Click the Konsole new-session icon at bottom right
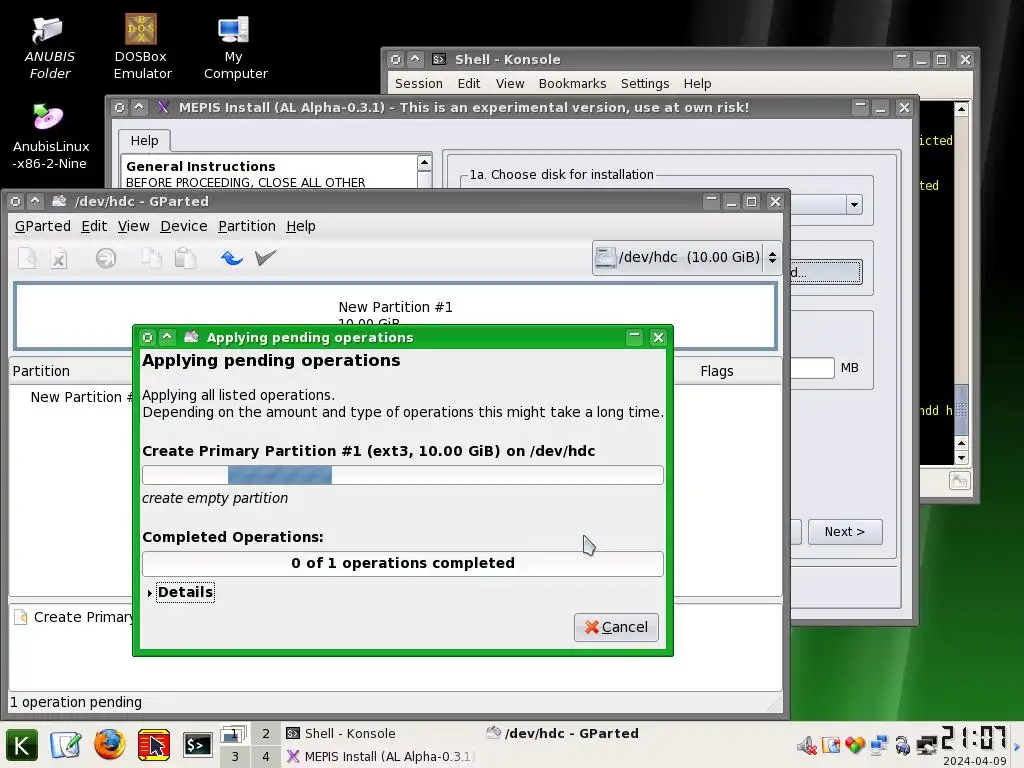The height and width of the screenshot is (768, 1024). (959, 481)
